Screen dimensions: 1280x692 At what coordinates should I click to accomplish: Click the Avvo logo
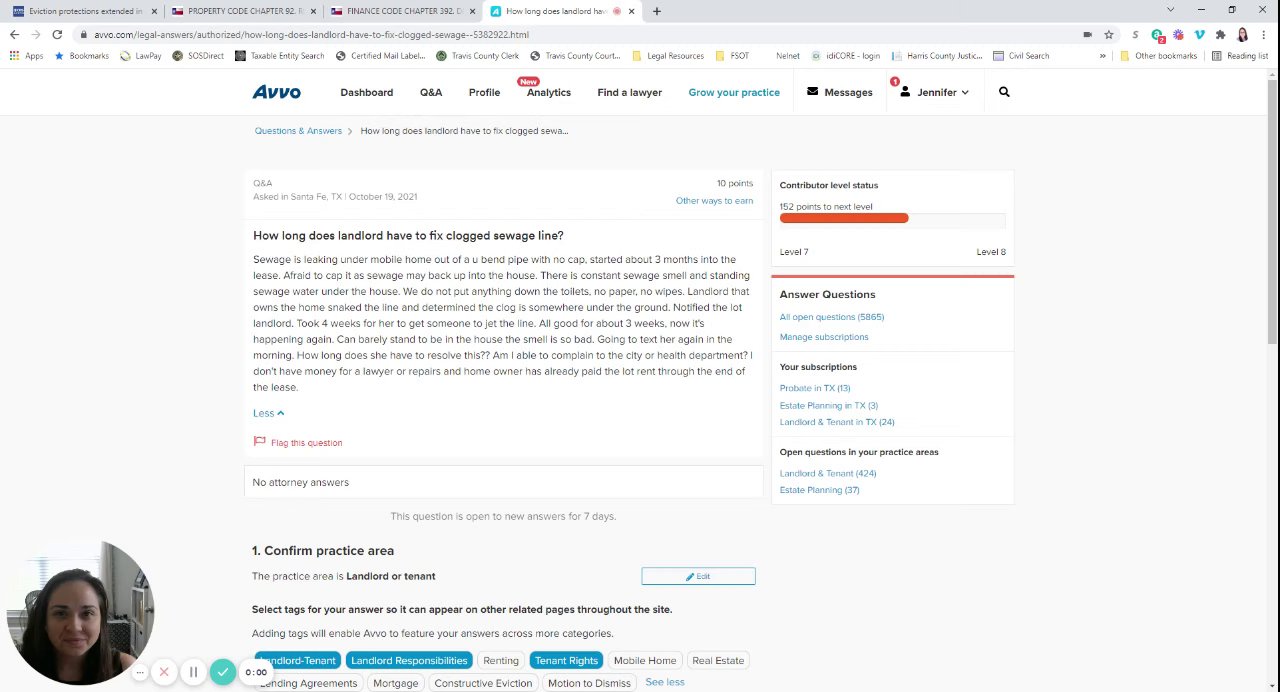click(x=276, y=92)
